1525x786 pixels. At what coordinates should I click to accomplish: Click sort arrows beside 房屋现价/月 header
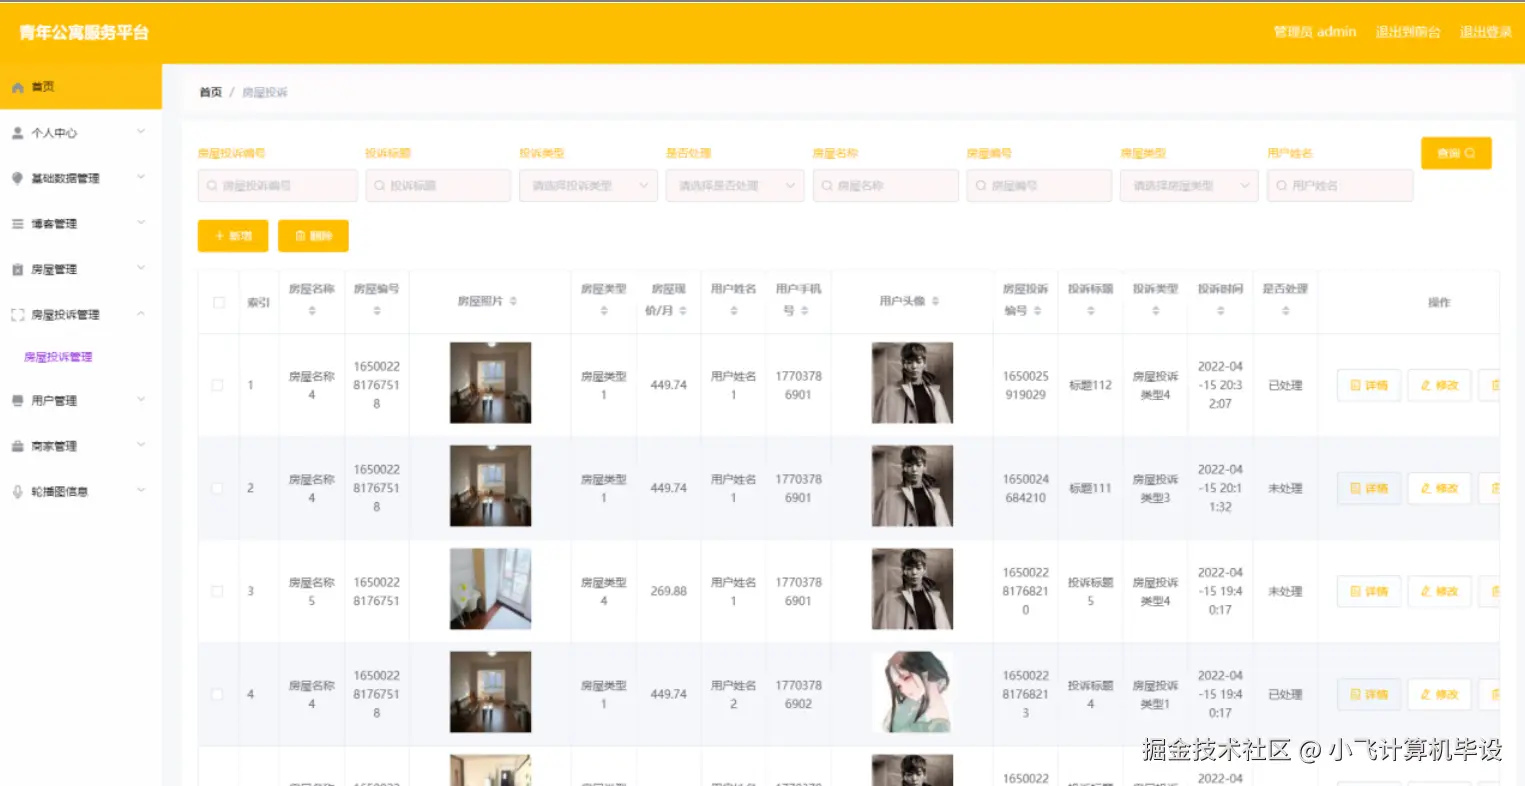pyautogui.click(x=683, y=311)
